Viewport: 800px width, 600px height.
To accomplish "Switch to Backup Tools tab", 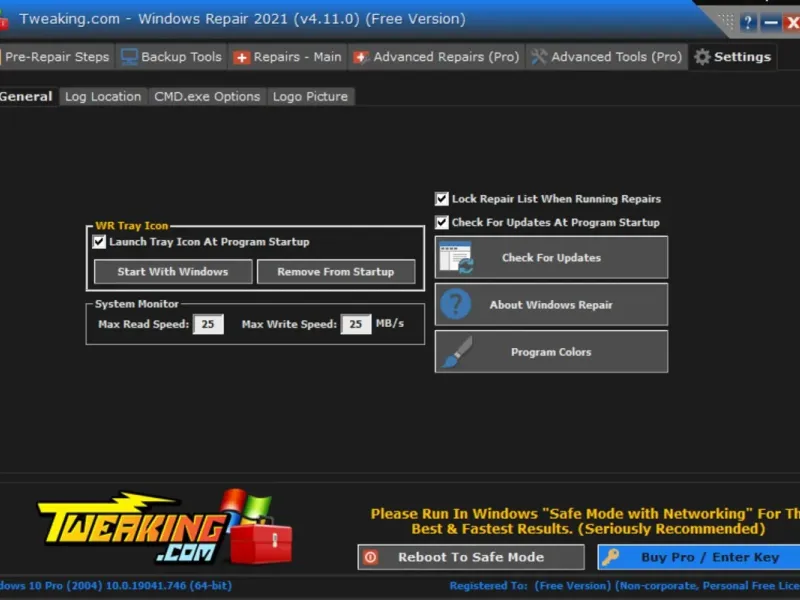I will [171, 57].
